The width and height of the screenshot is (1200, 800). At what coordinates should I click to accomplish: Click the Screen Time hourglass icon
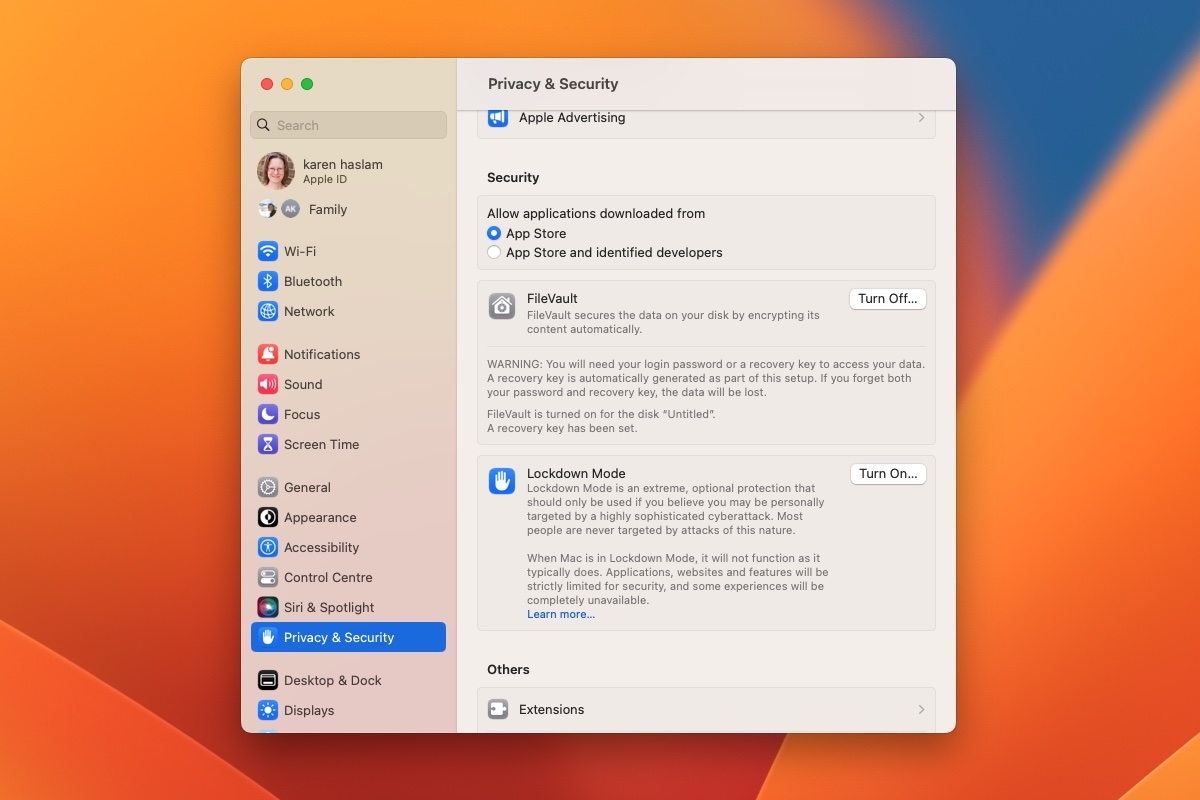267,444
